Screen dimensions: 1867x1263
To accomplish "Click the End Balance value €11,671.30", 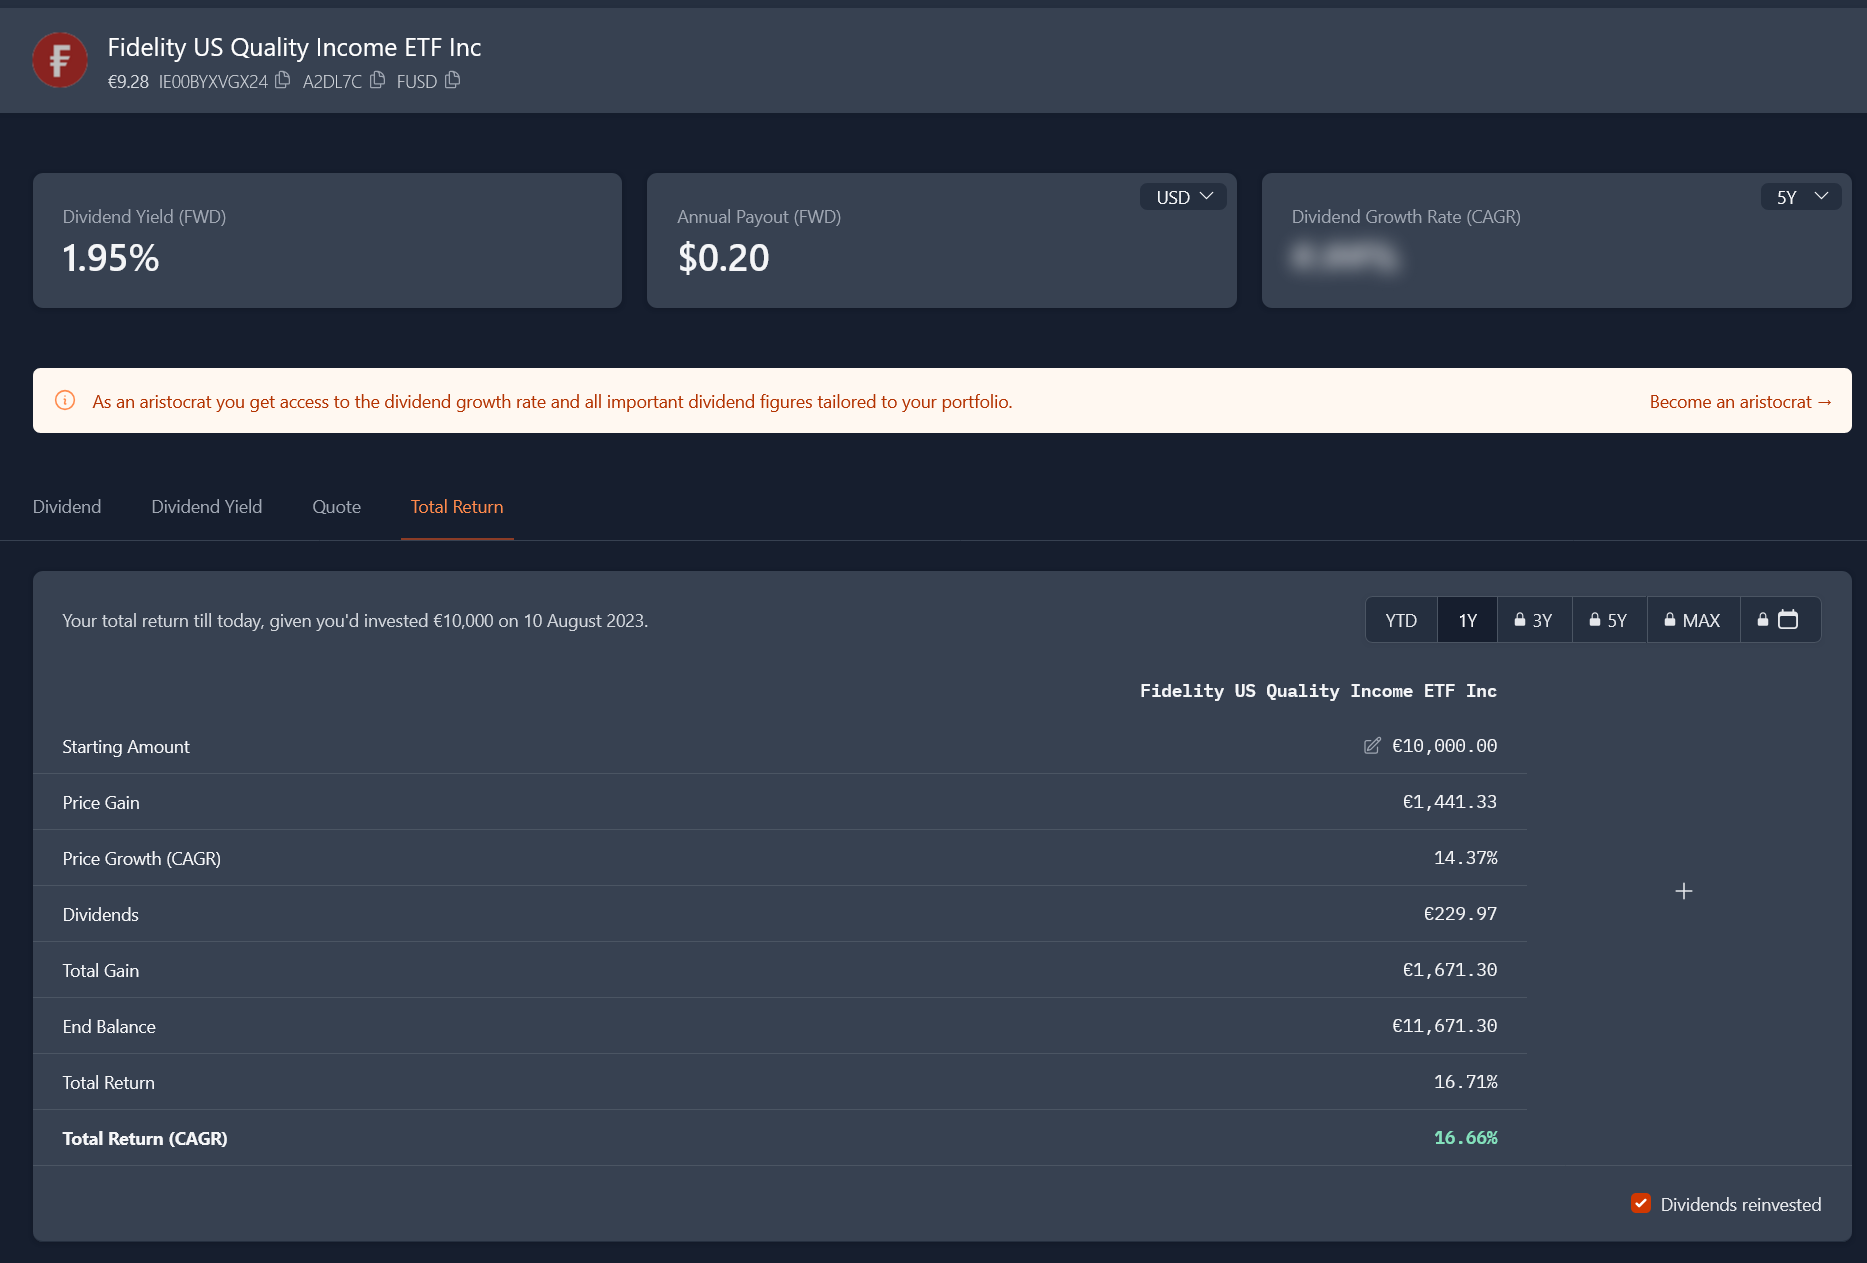I will [x=1444, y=1026].
